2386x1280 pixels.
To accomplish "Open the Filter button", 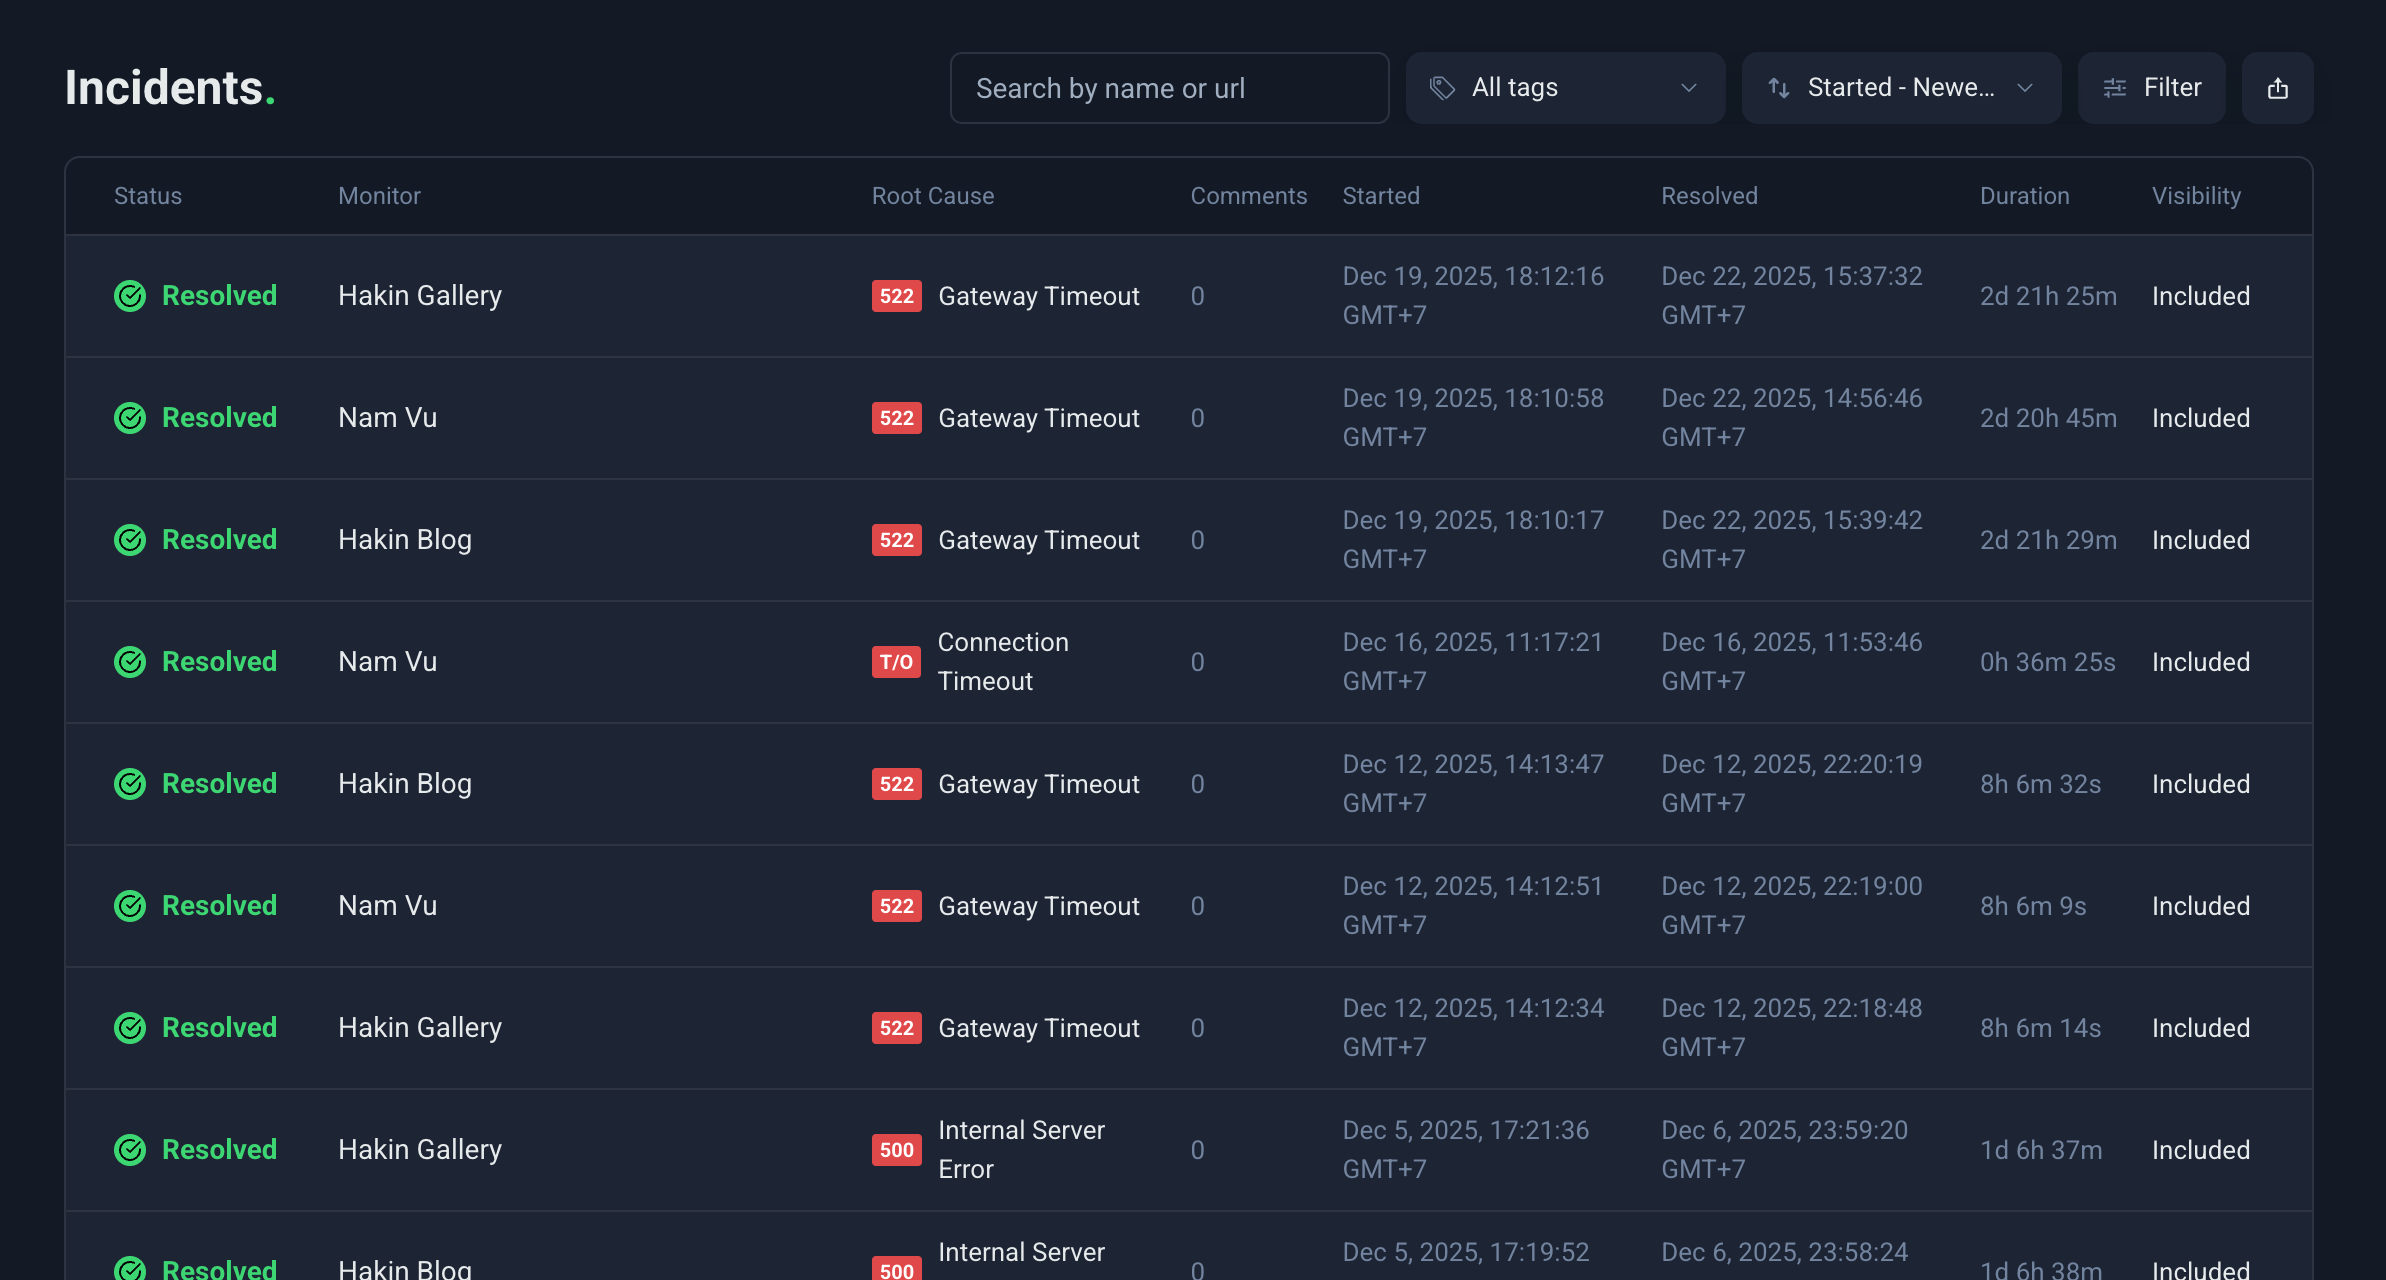I will click(x=2151, y=88).
